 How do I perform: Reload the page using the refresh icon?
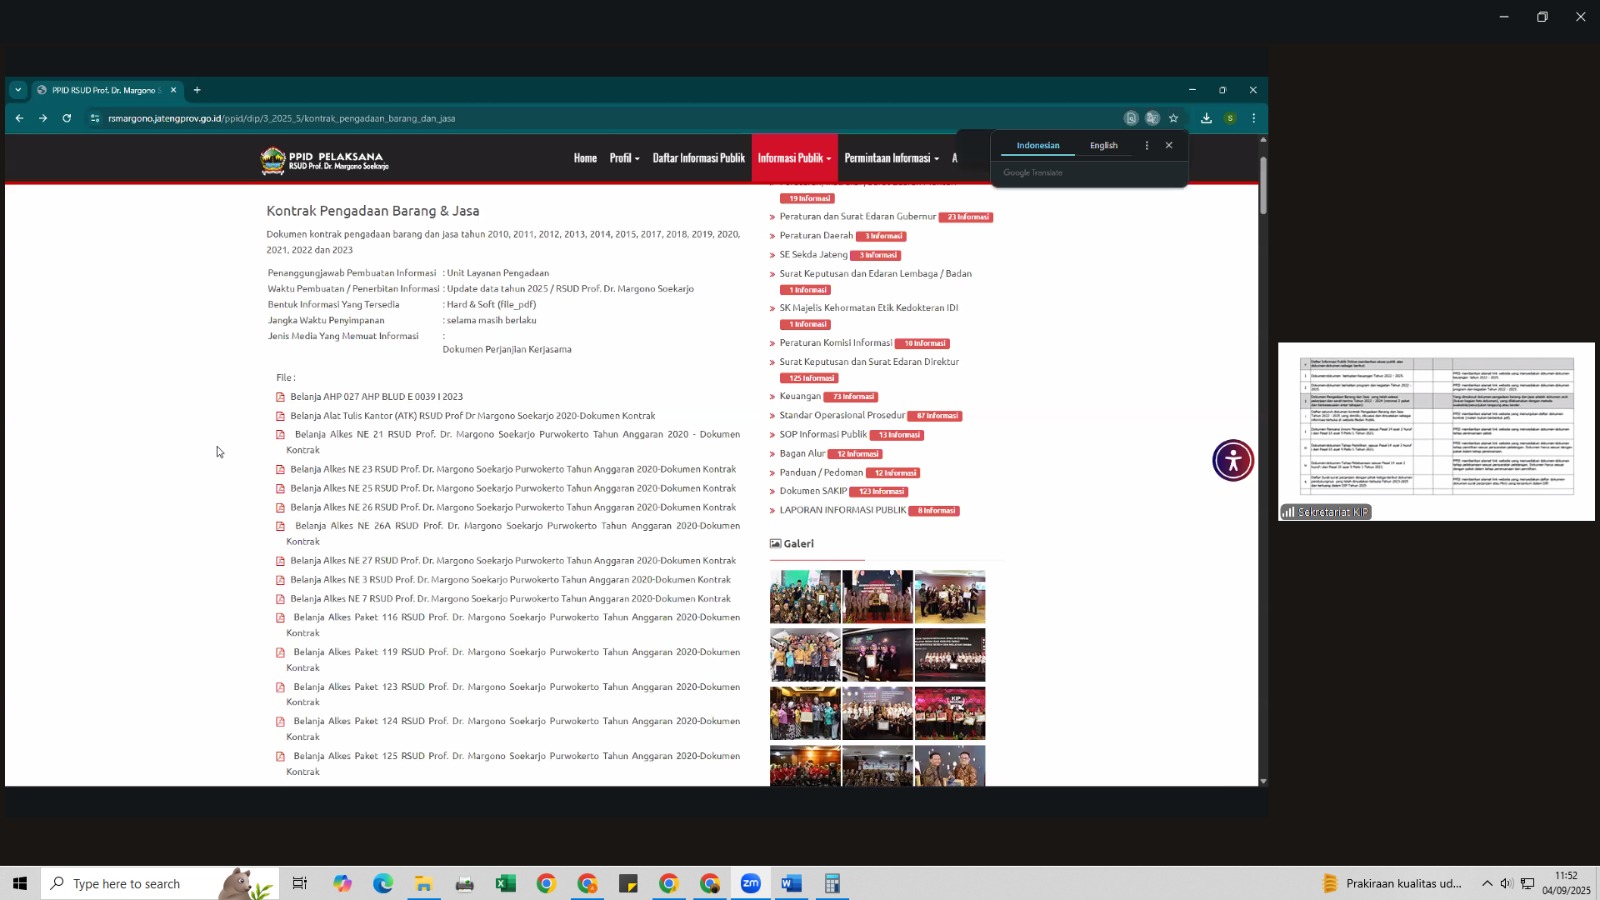pyautogui.click(x=67, y=118)
